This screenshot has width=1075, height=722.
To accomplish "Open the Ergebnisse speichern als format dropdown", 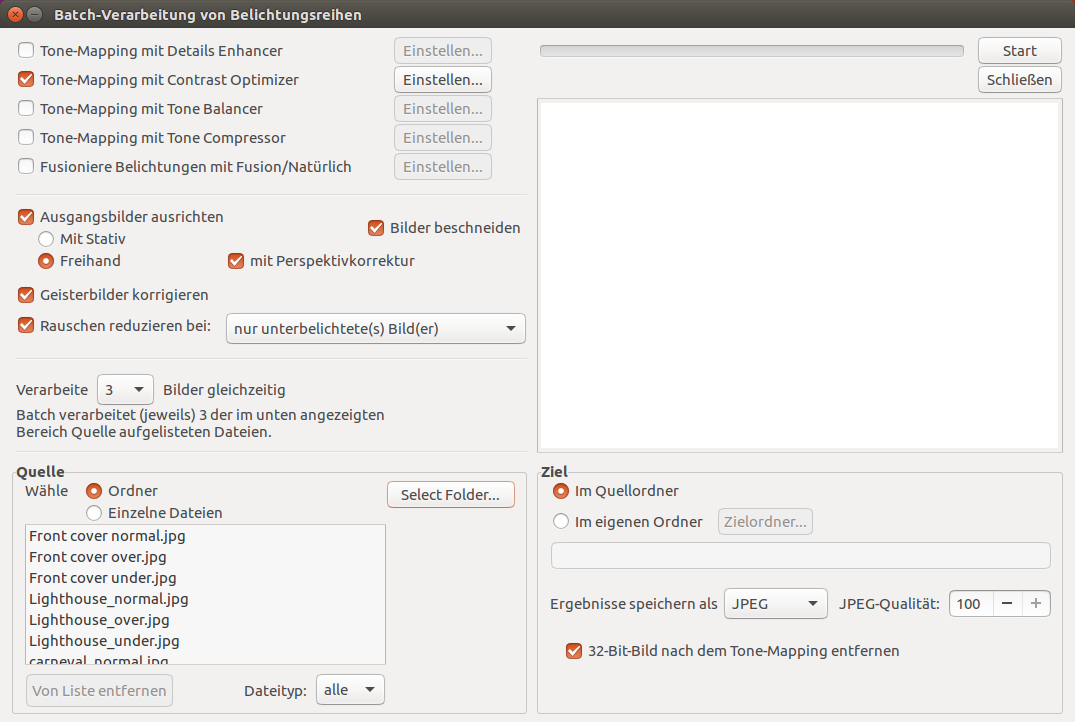I will point(775,604).
